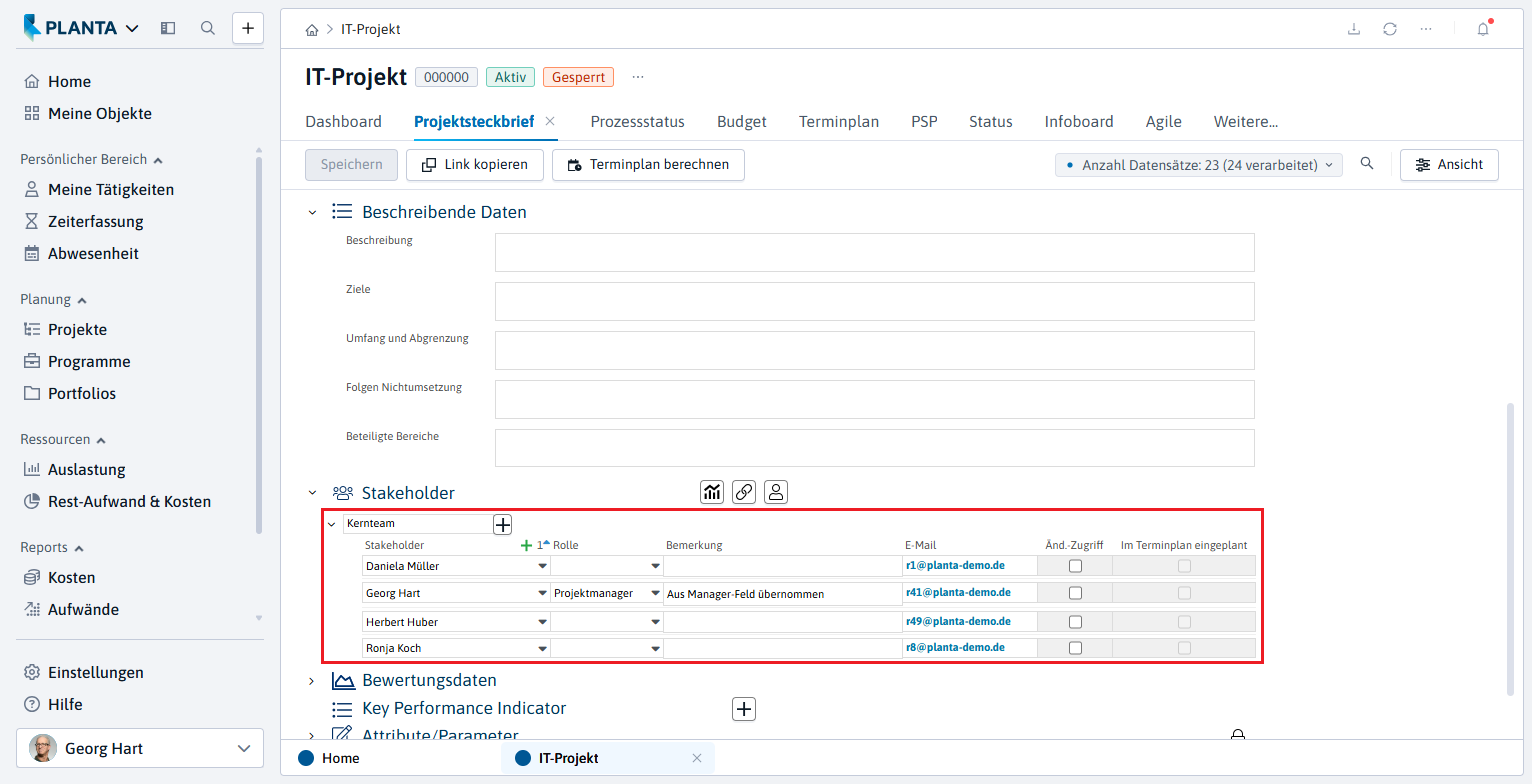Open the search icon beside PLANTA logo

pos(208,28)
